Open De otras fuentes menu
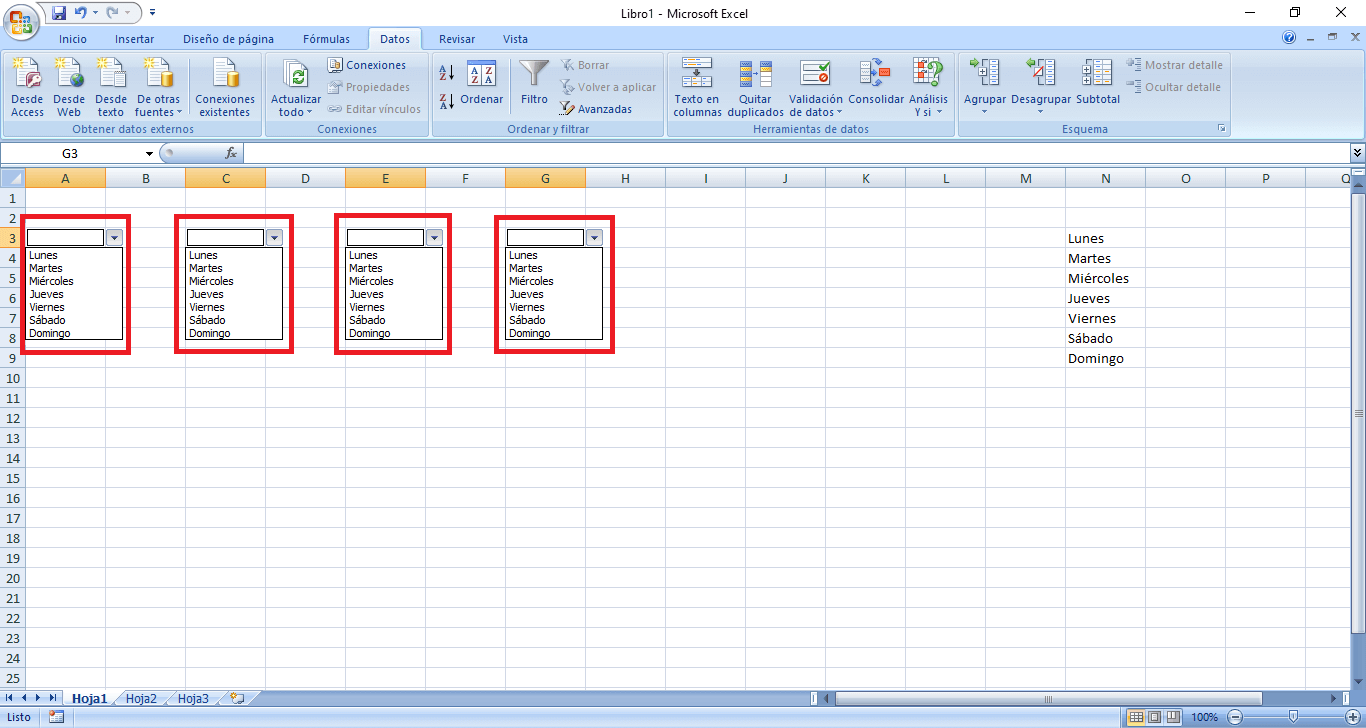1366x728 pixels. tap(158, 88)
